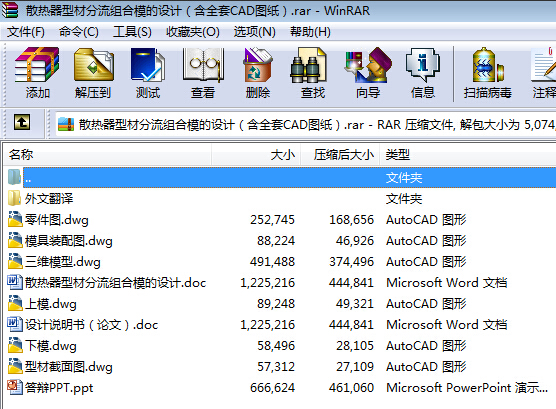Select the 外文翻译 folder name

click(49, 199)
